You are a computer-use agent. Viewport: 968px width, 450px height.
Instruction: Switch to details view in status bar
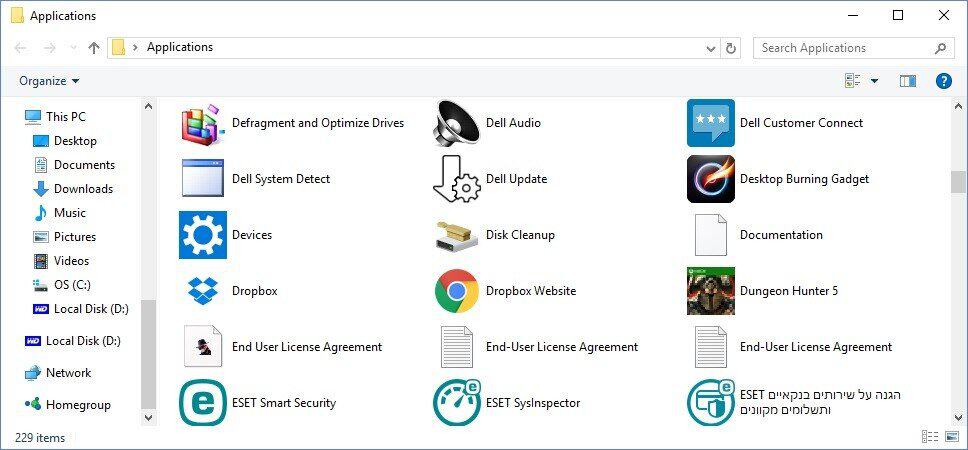pyautogui.click(x=930, y=437)
